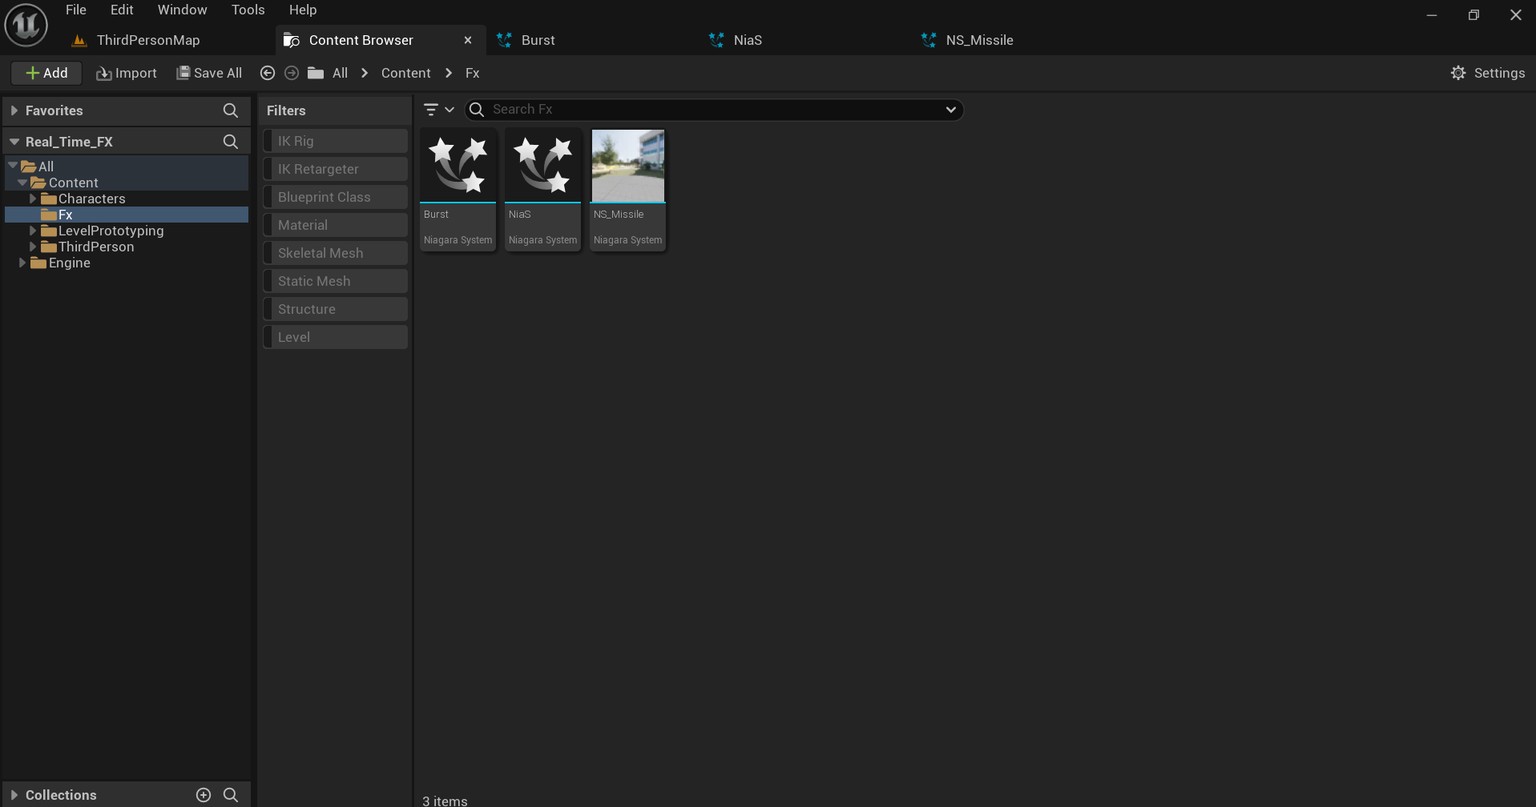Select the NS_Missile asset thumbnail
The image size is (1536, 807).
(628, 166)
